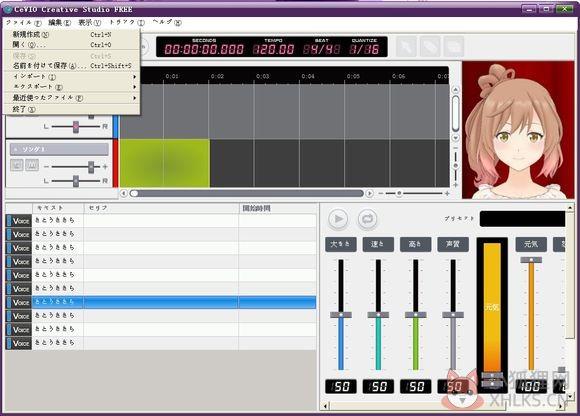Click the 元気 emotion button

[x=531, y=244]
